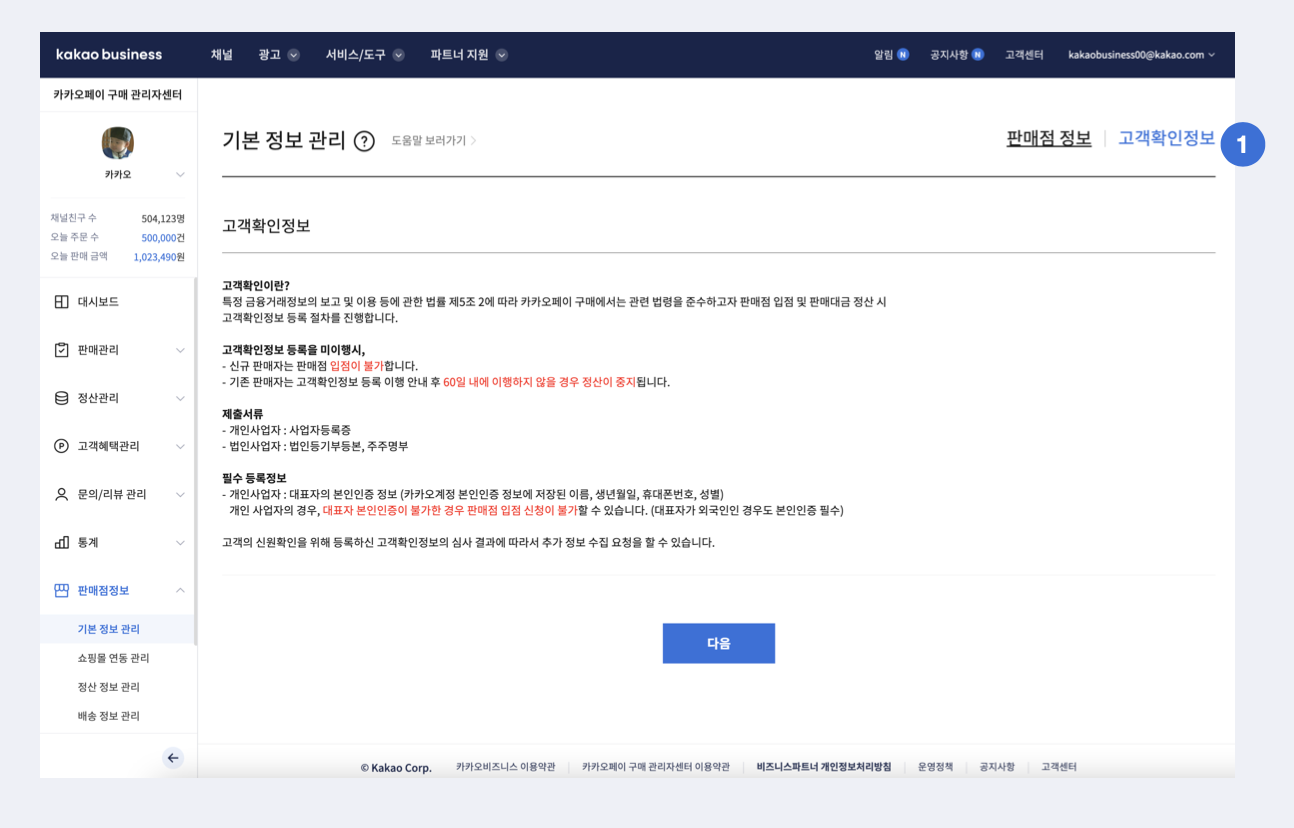Image resolution: width=1294 pixels, height=828 pixels.
Task: Collapse sidebar with the left arrow button
Action: (173, 758)
